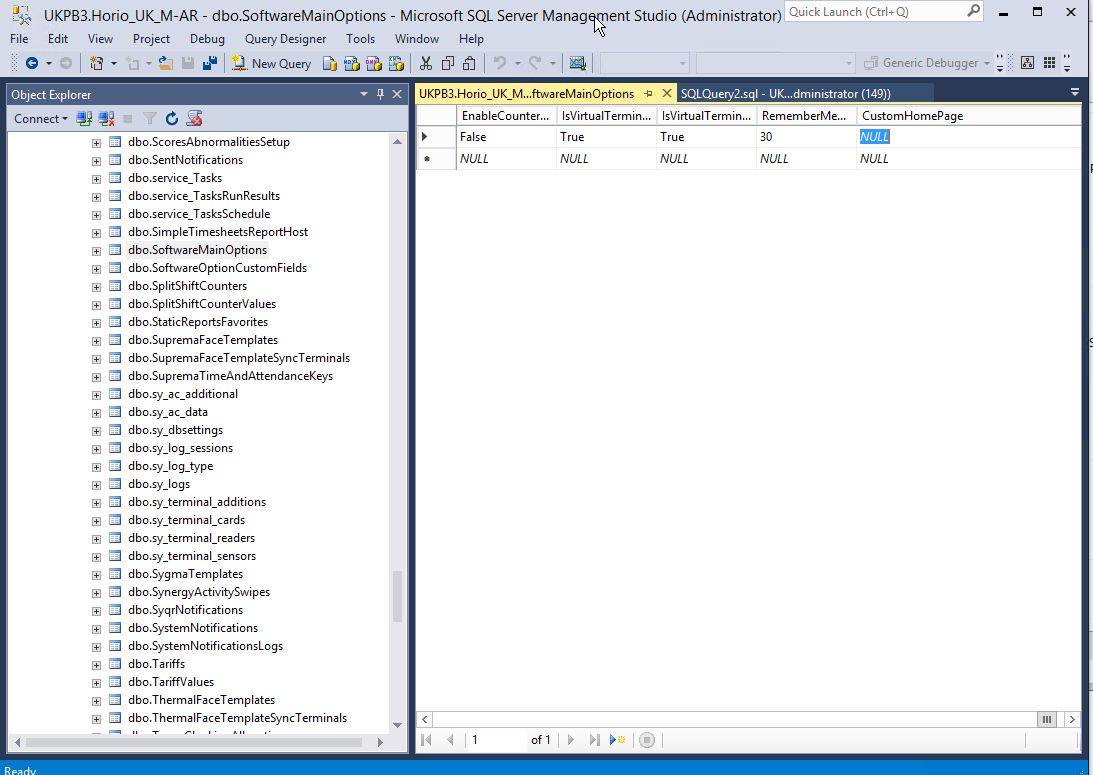This screenshot has width=1093, height=775.
Task: Copy using the toolbar copy icon
Action: (x=448, y=63)
